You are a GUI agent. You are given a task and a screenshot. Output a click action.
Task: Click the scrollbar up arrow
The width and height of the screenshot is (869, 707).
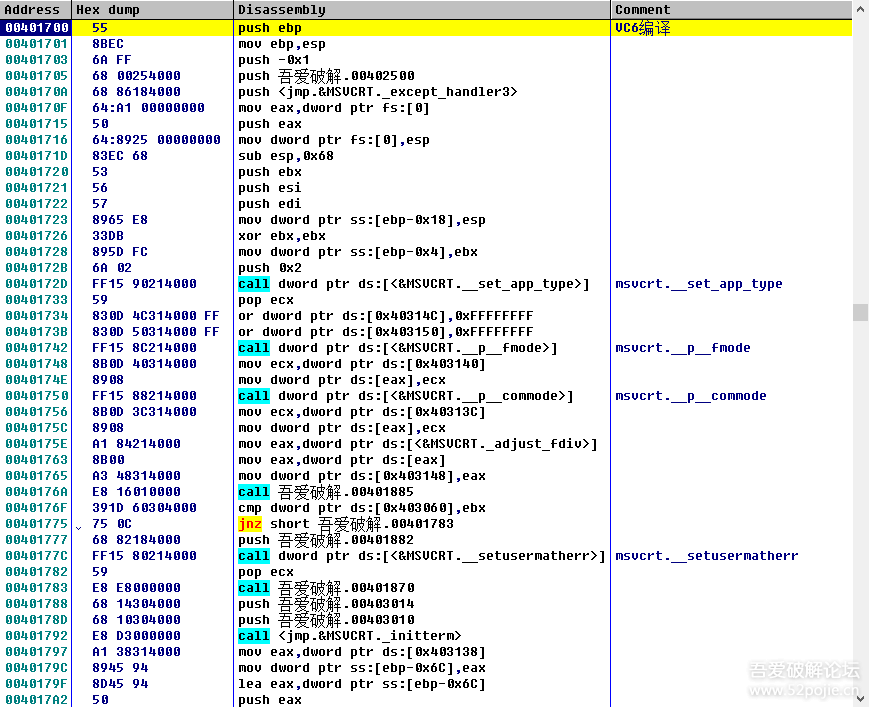(x=860, y=9)
